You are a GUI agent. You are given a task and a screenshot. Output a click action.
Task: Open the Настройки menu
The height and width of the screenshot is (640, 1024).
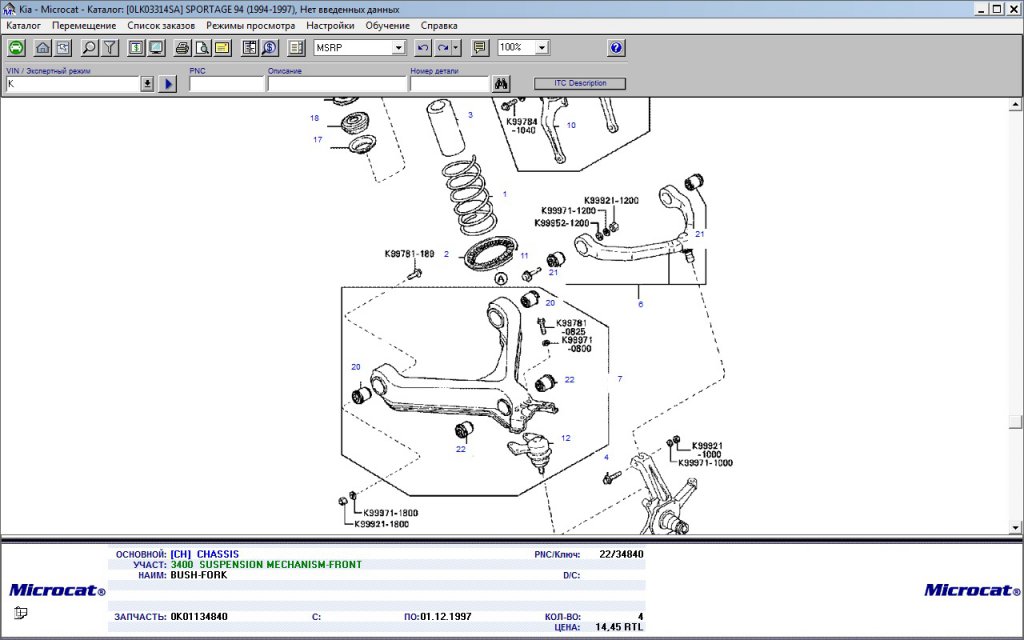[330, 25]
